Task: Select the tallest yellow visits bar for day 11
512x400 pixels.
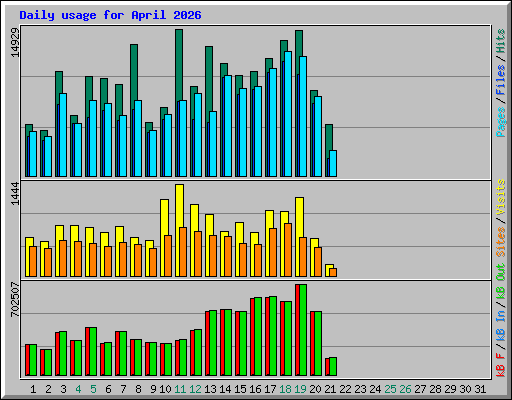Action: 179,206
